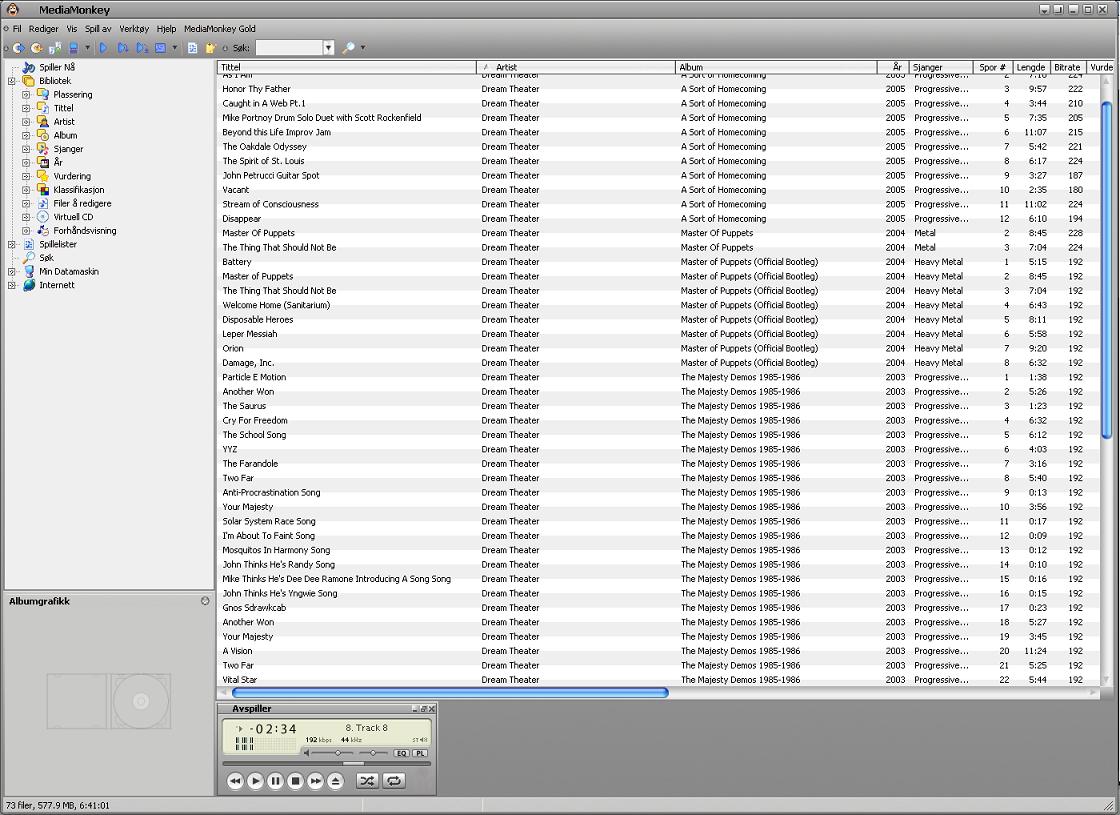The image size is (1120, 815).
Task: Click the Virtuell CD disc icon
Action: tap(43, 216)
